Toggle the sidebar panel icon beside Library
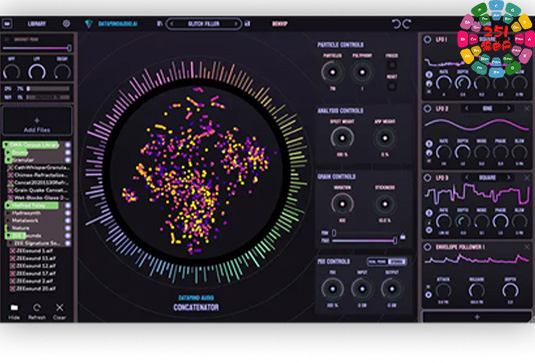This screenshot has width=535, height=363. tap(7, 24)
